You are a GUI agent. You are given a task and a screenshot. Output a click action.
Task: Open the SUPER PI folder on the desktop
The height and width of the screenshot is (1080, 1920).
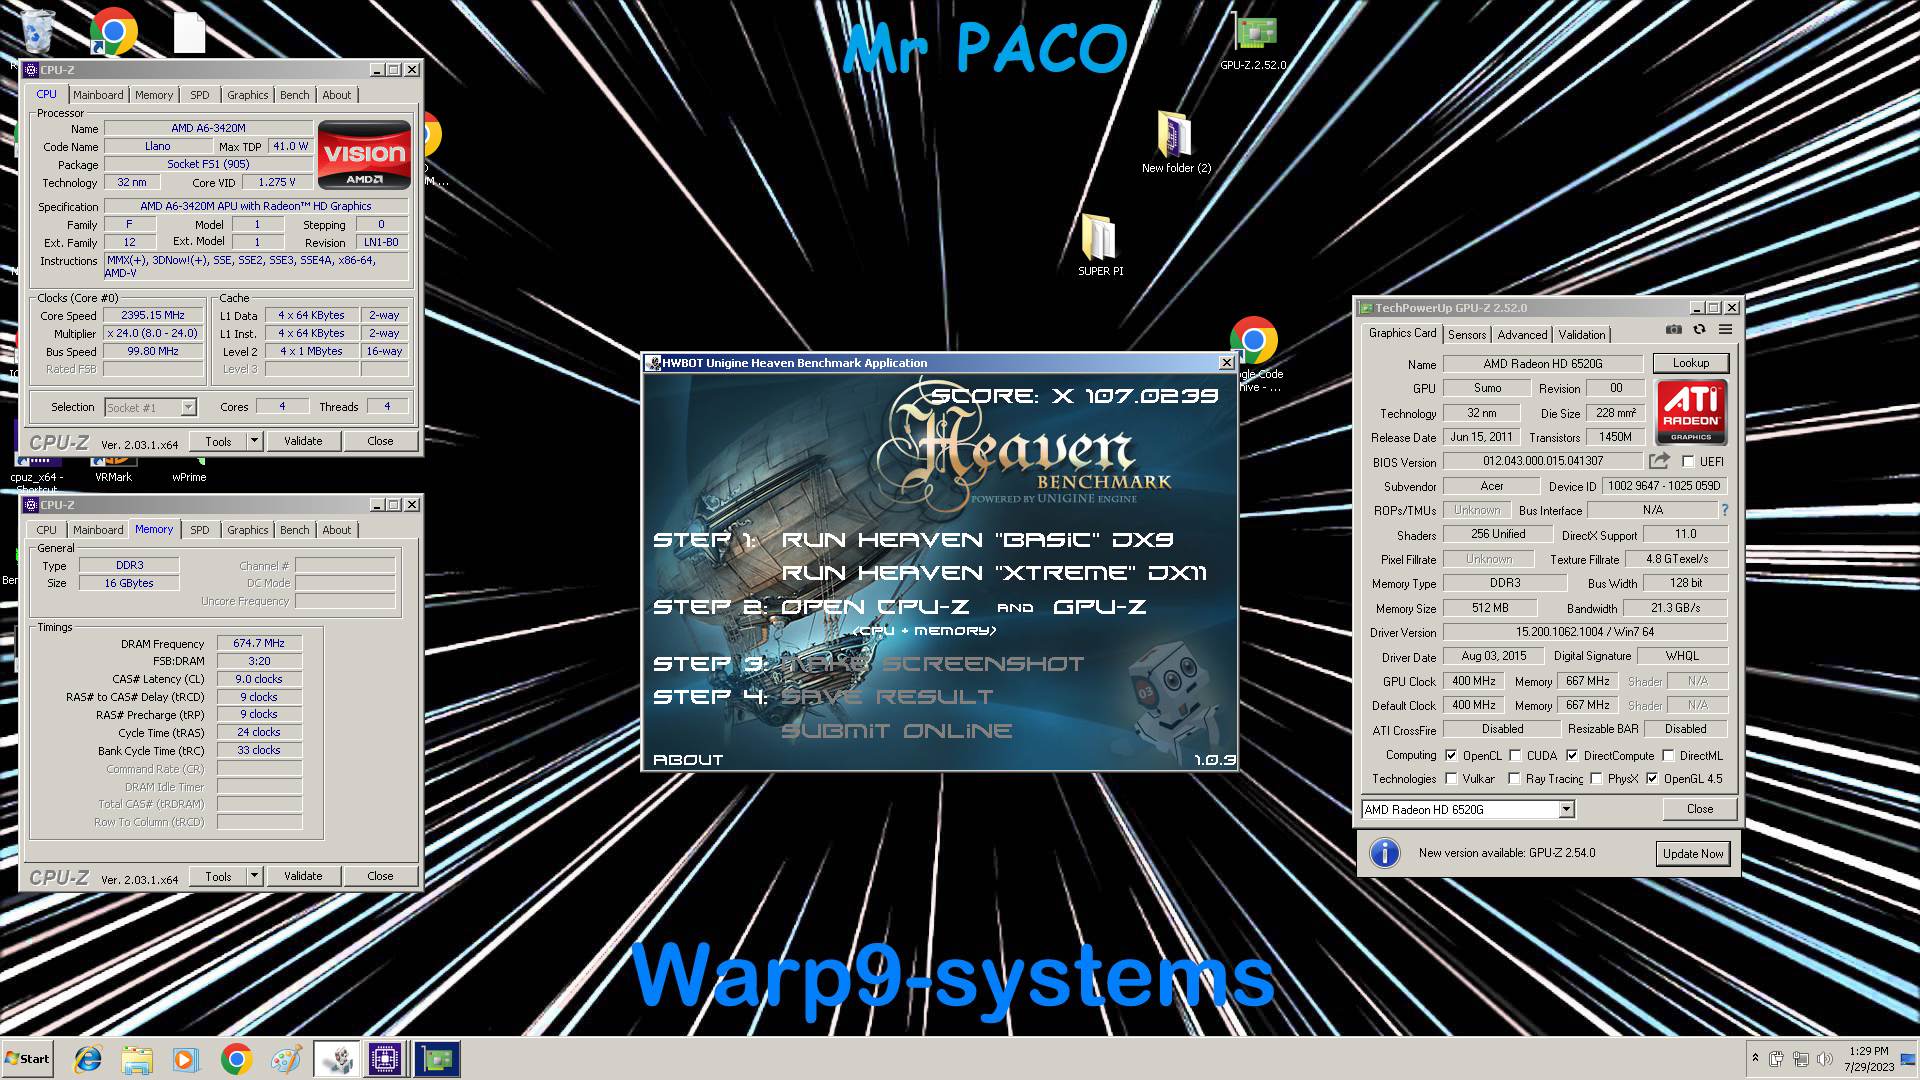click(1100, 245)
